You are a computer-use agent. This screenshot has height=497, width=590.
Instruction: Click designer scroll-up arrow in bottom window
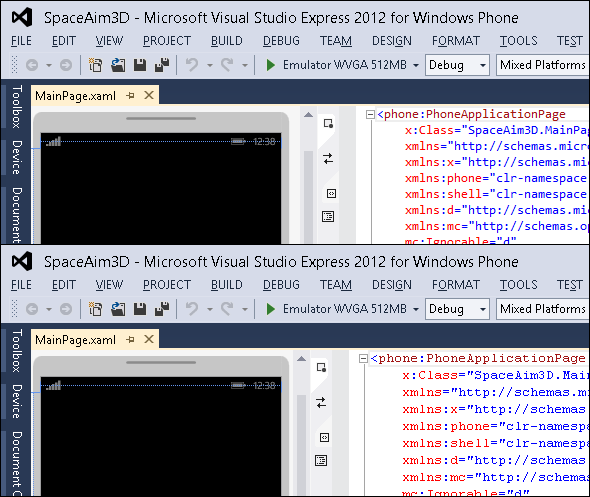tap(301, 359)
